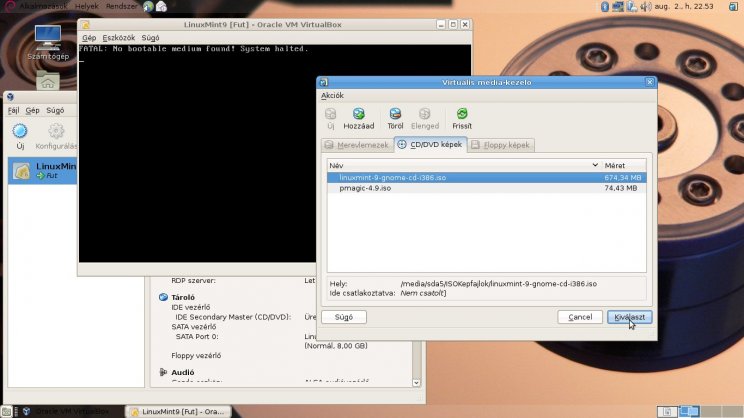Click the mail launcher icon in top panel

[x=161, y=7]
